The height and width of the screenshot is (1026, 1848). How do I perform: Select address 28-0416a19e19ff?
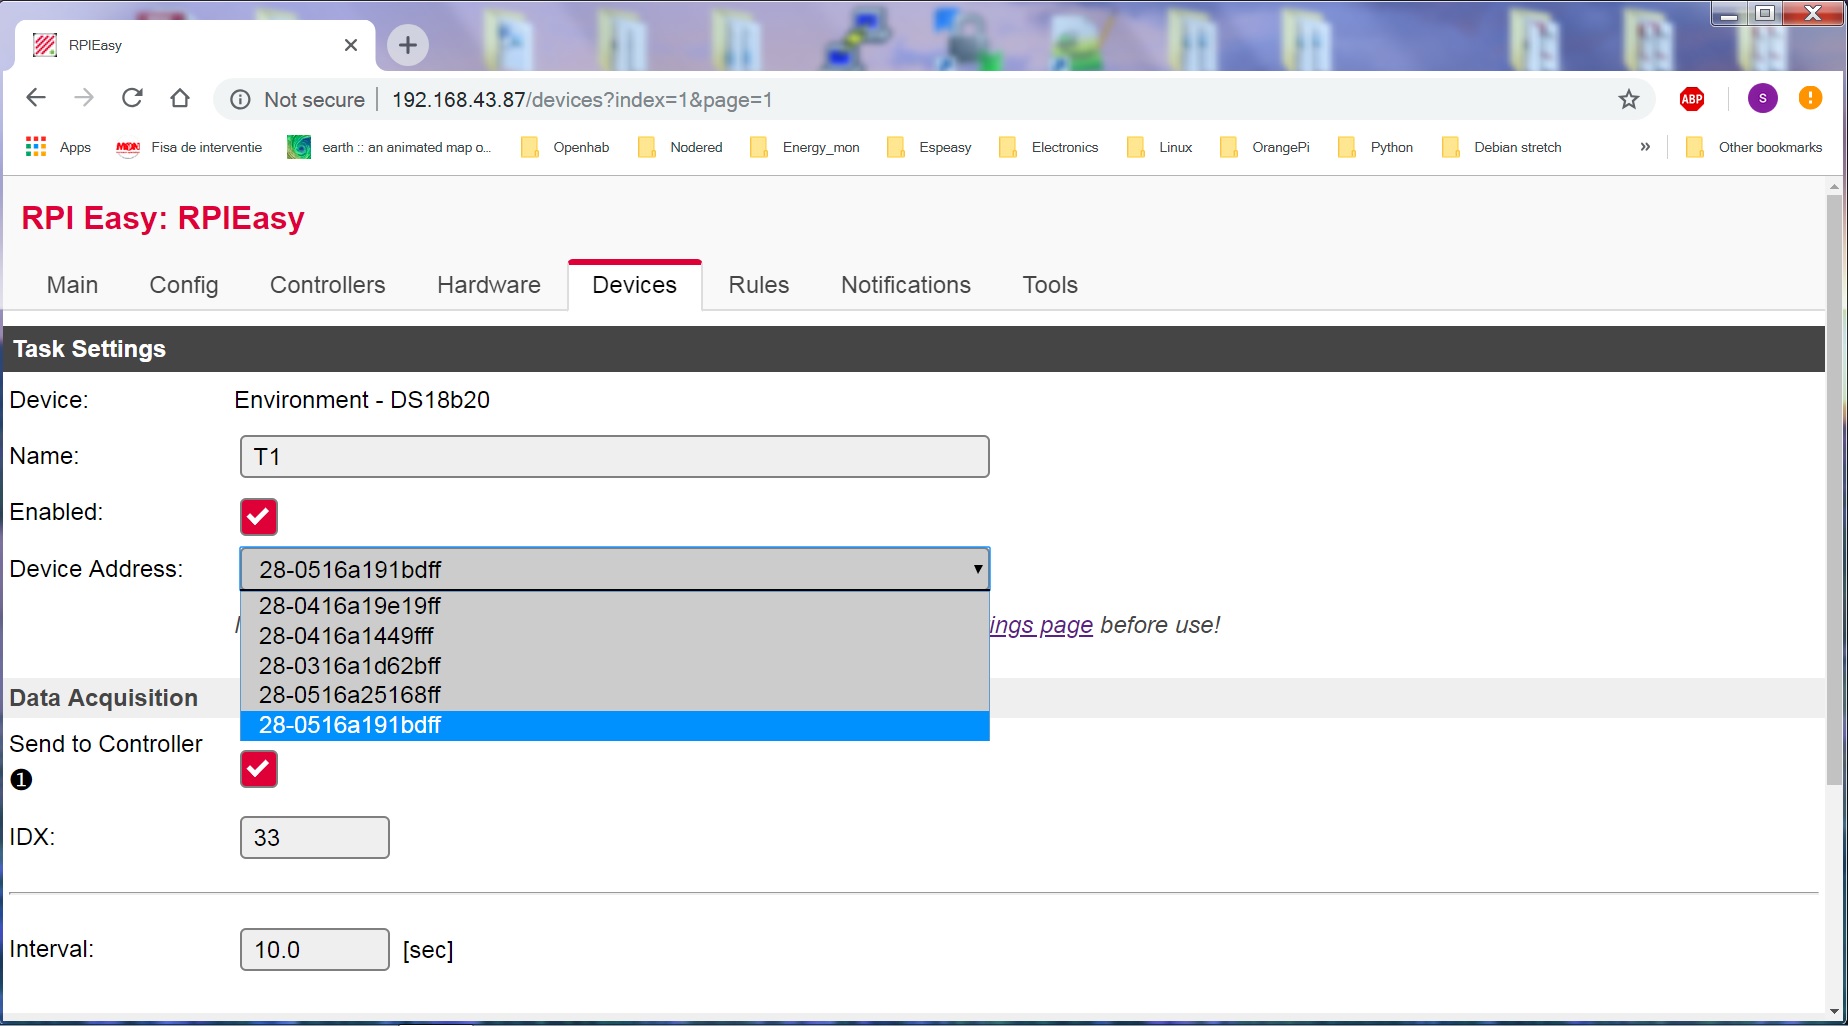(x=615, y=606)
